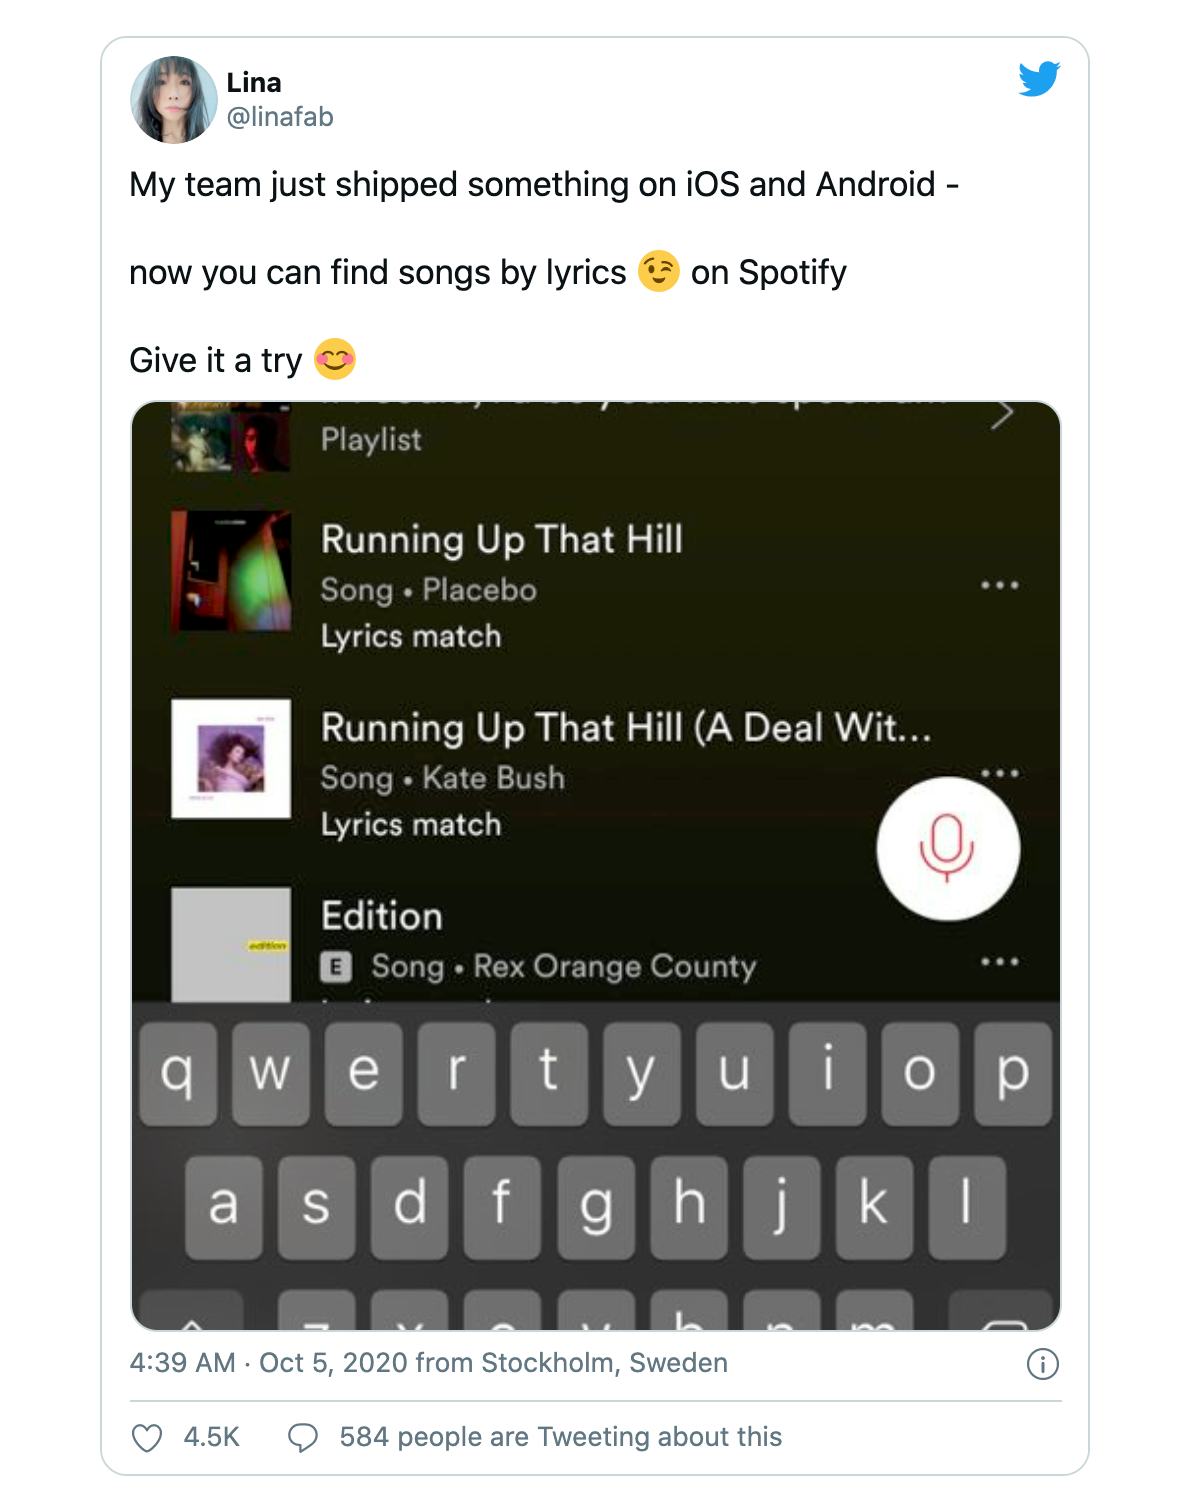The image size is (1186, 1504).
Task: Click Lina's profile avatar
Action: click(x=174, y=99)
